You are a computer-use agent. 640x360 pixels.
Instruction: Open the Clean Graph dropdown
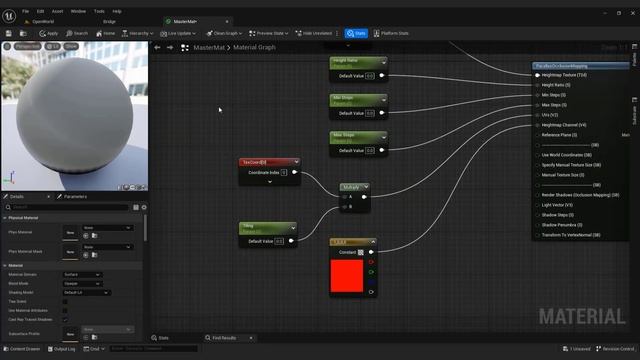[224, 33]
